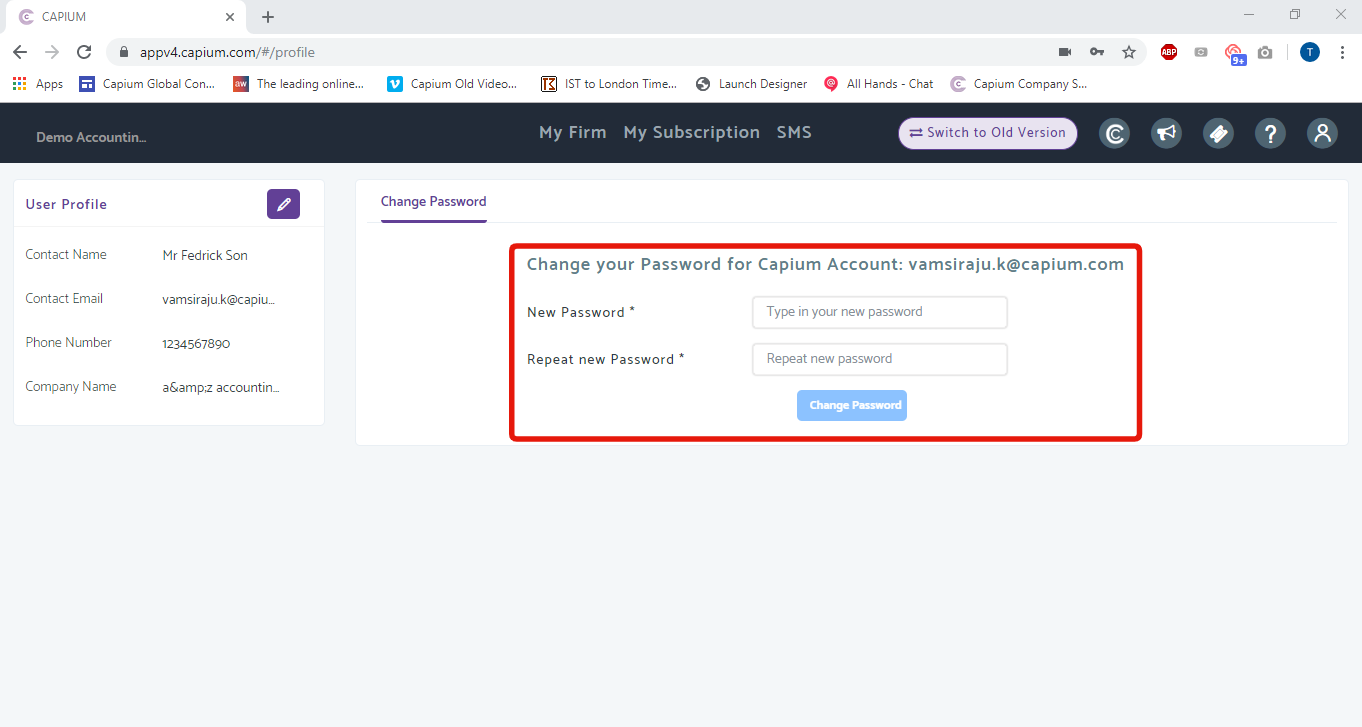Open the ABP Adblock Plus extension
This screenshot has height=727, width=1362.
tap(1169, 52)
